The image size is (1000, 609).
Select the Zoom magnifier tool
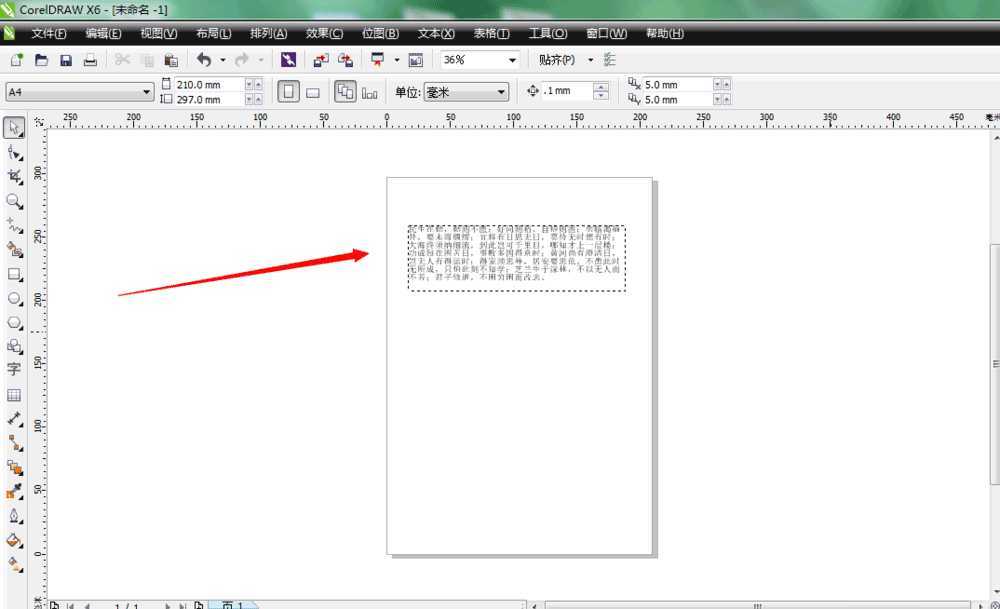tap(14, 201)
